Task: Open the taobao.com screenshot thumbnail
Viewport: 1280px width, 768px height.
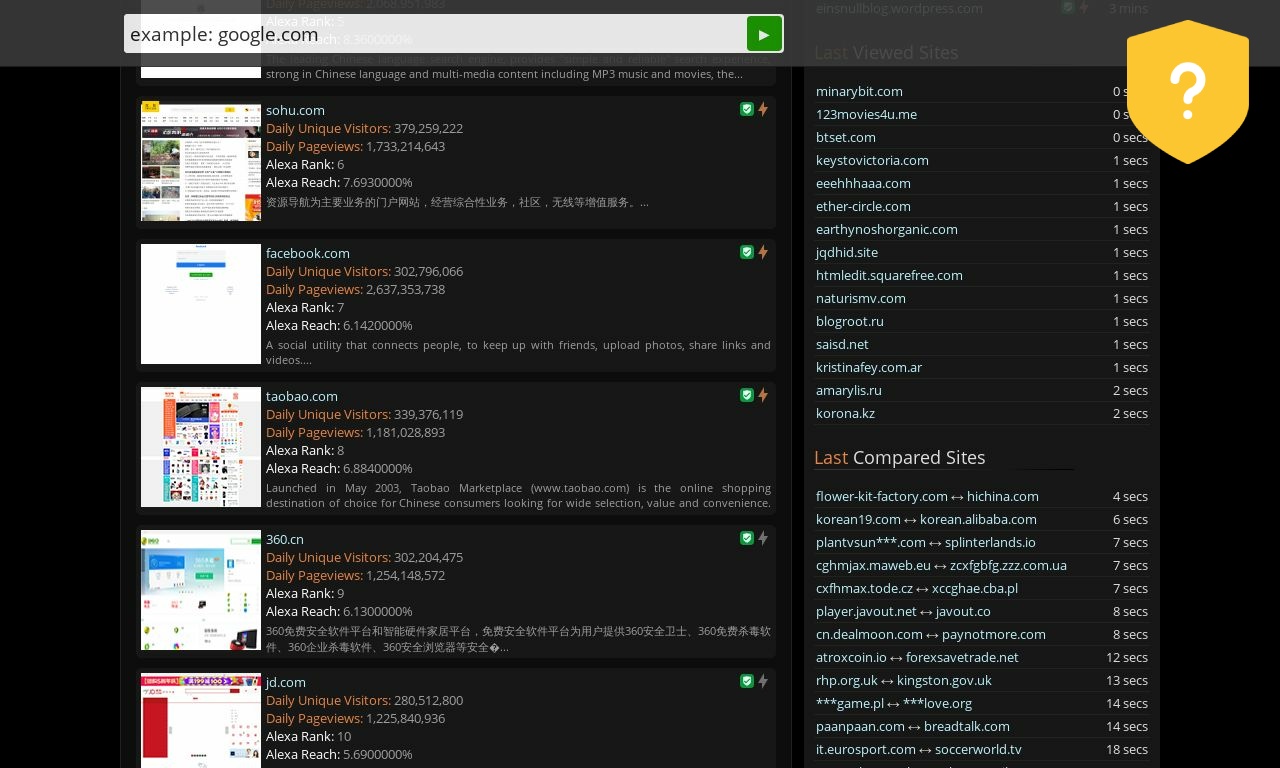Action: point(201,447)
